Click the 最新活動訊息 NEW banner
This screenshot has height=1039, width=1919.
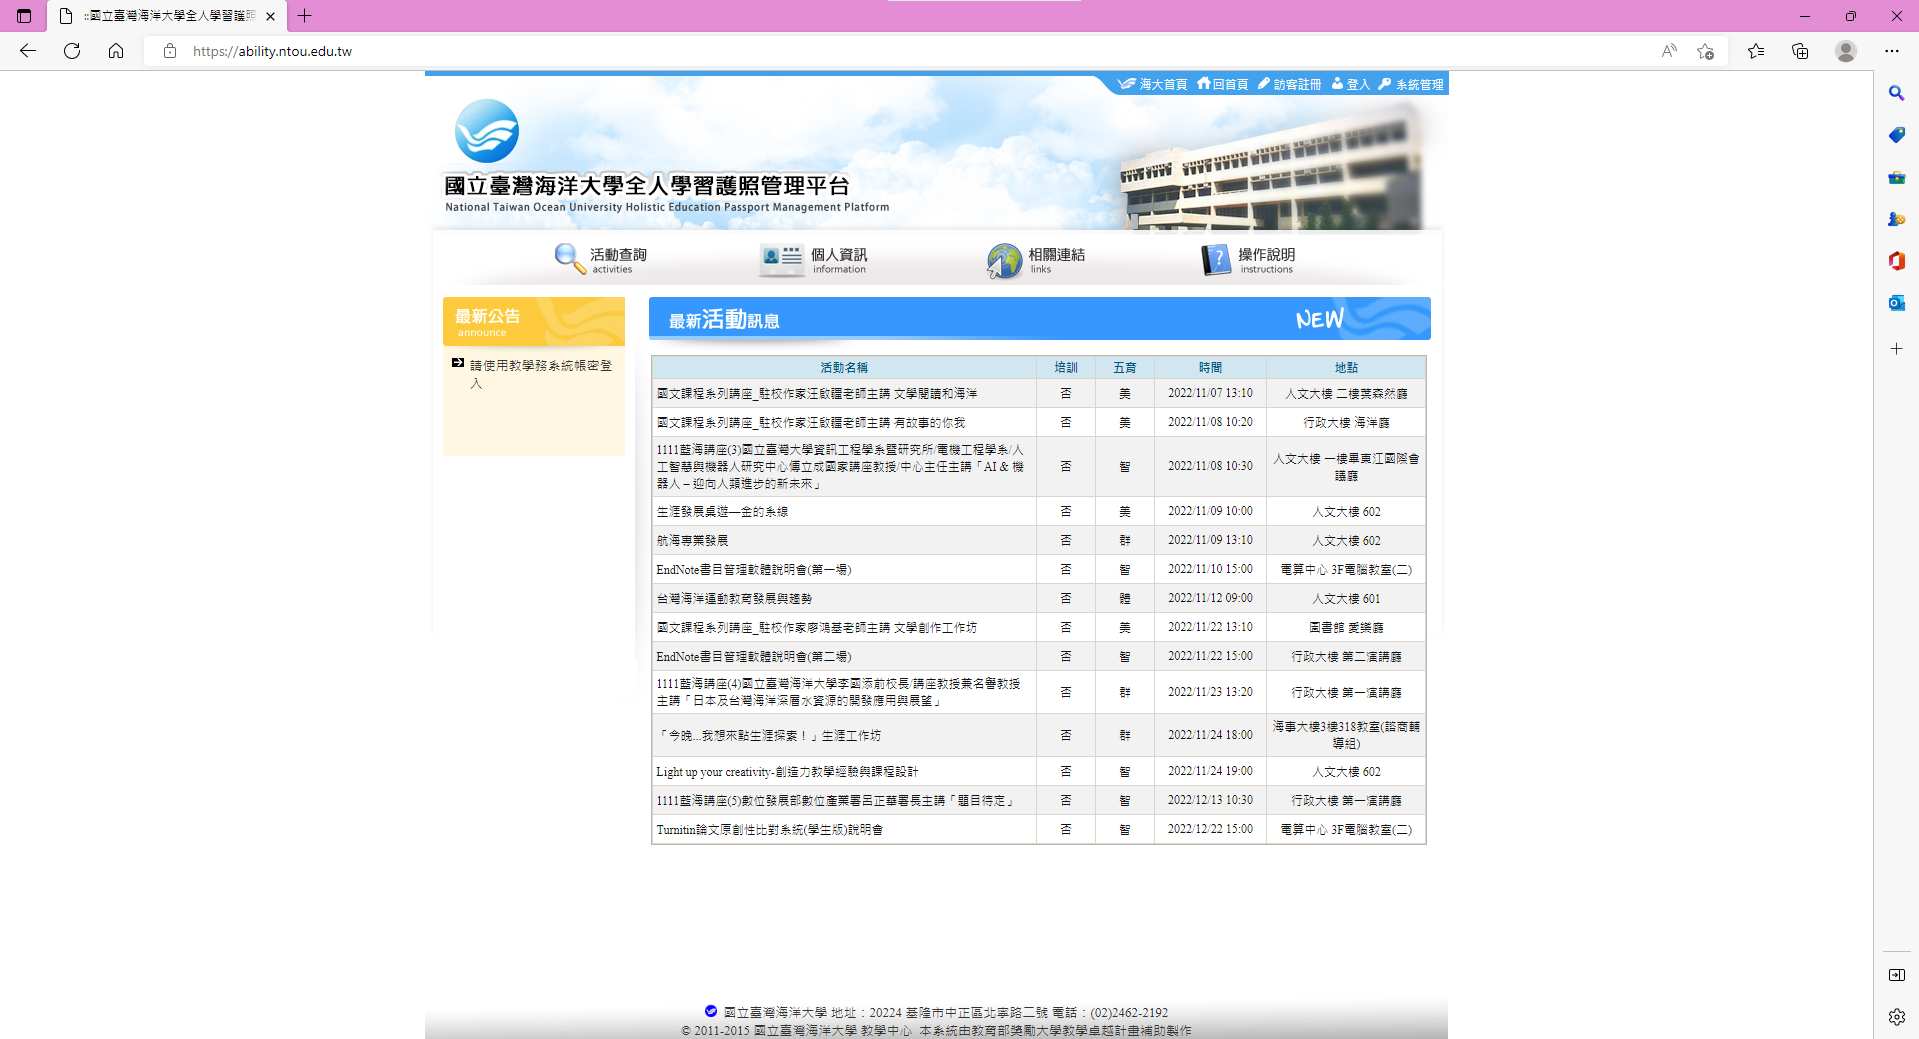pyautogui.click(x=1039, y=319)
